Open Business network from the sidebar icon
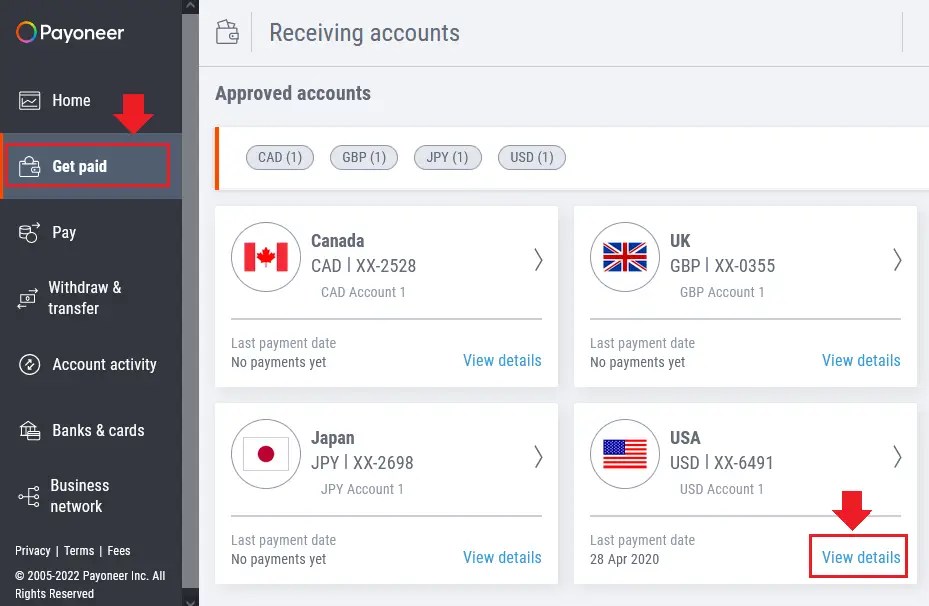929x606 pixels. [x=29, y=494]
